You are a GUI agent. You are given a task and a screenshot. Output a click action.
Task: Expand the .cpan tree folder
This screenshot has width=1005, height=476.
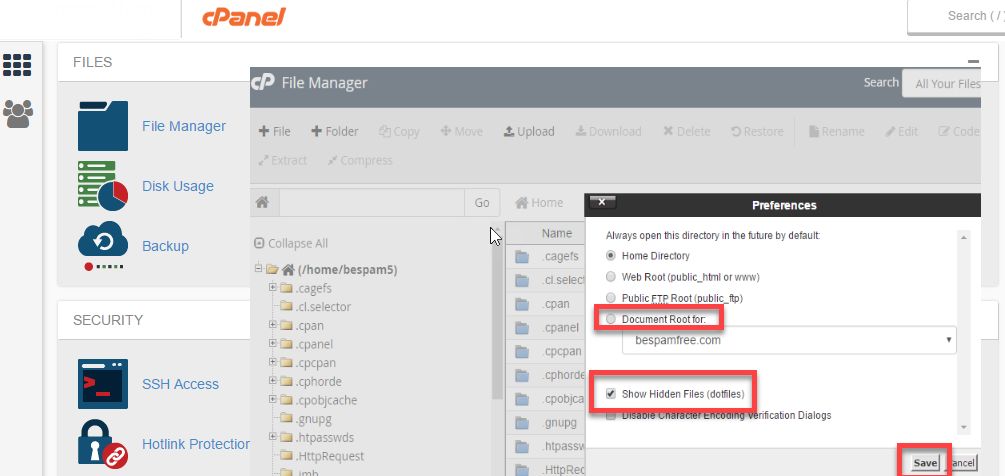(x=272, y=325)
